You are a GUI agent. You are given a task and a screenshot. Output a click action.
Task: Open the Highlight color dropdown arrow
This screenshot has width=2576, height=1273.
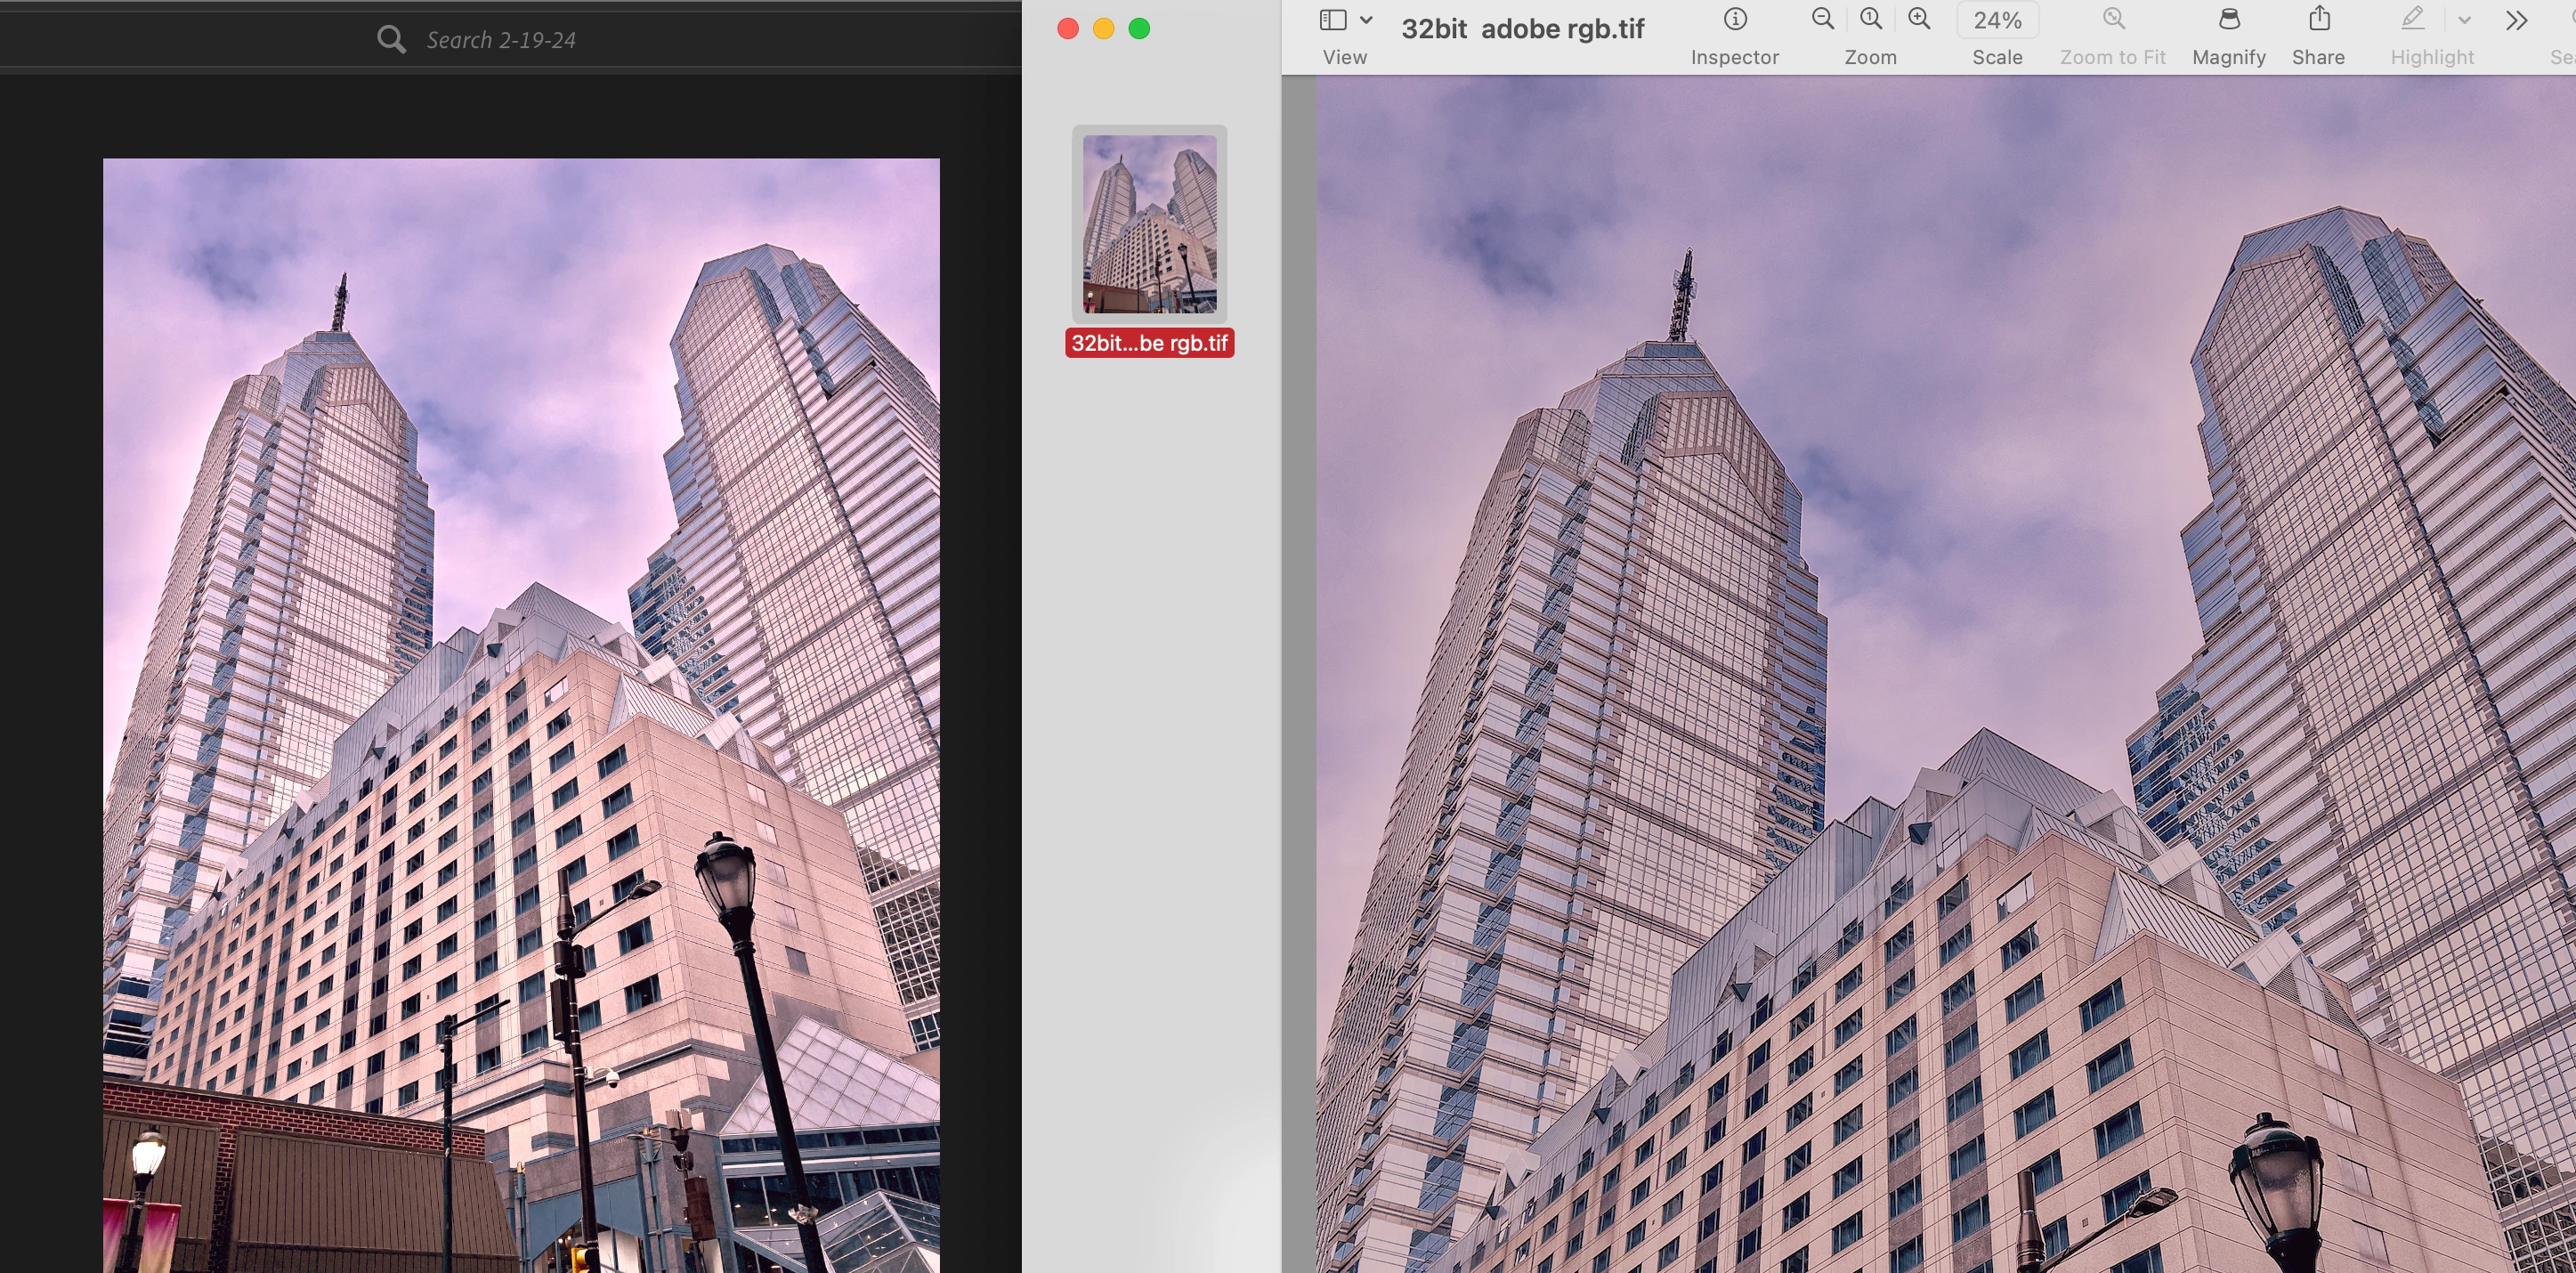point(2464,20)
